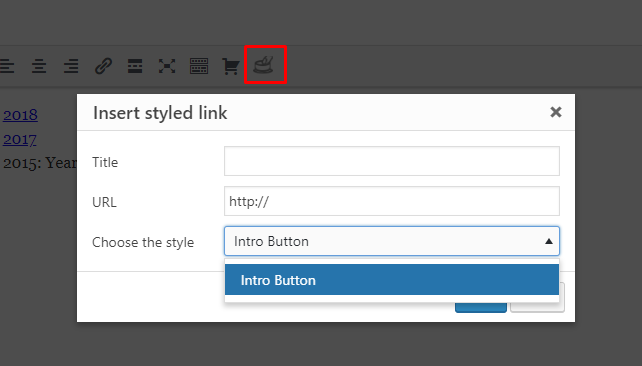Click the 'Insert styled link' heading

(x=160, y=113)
